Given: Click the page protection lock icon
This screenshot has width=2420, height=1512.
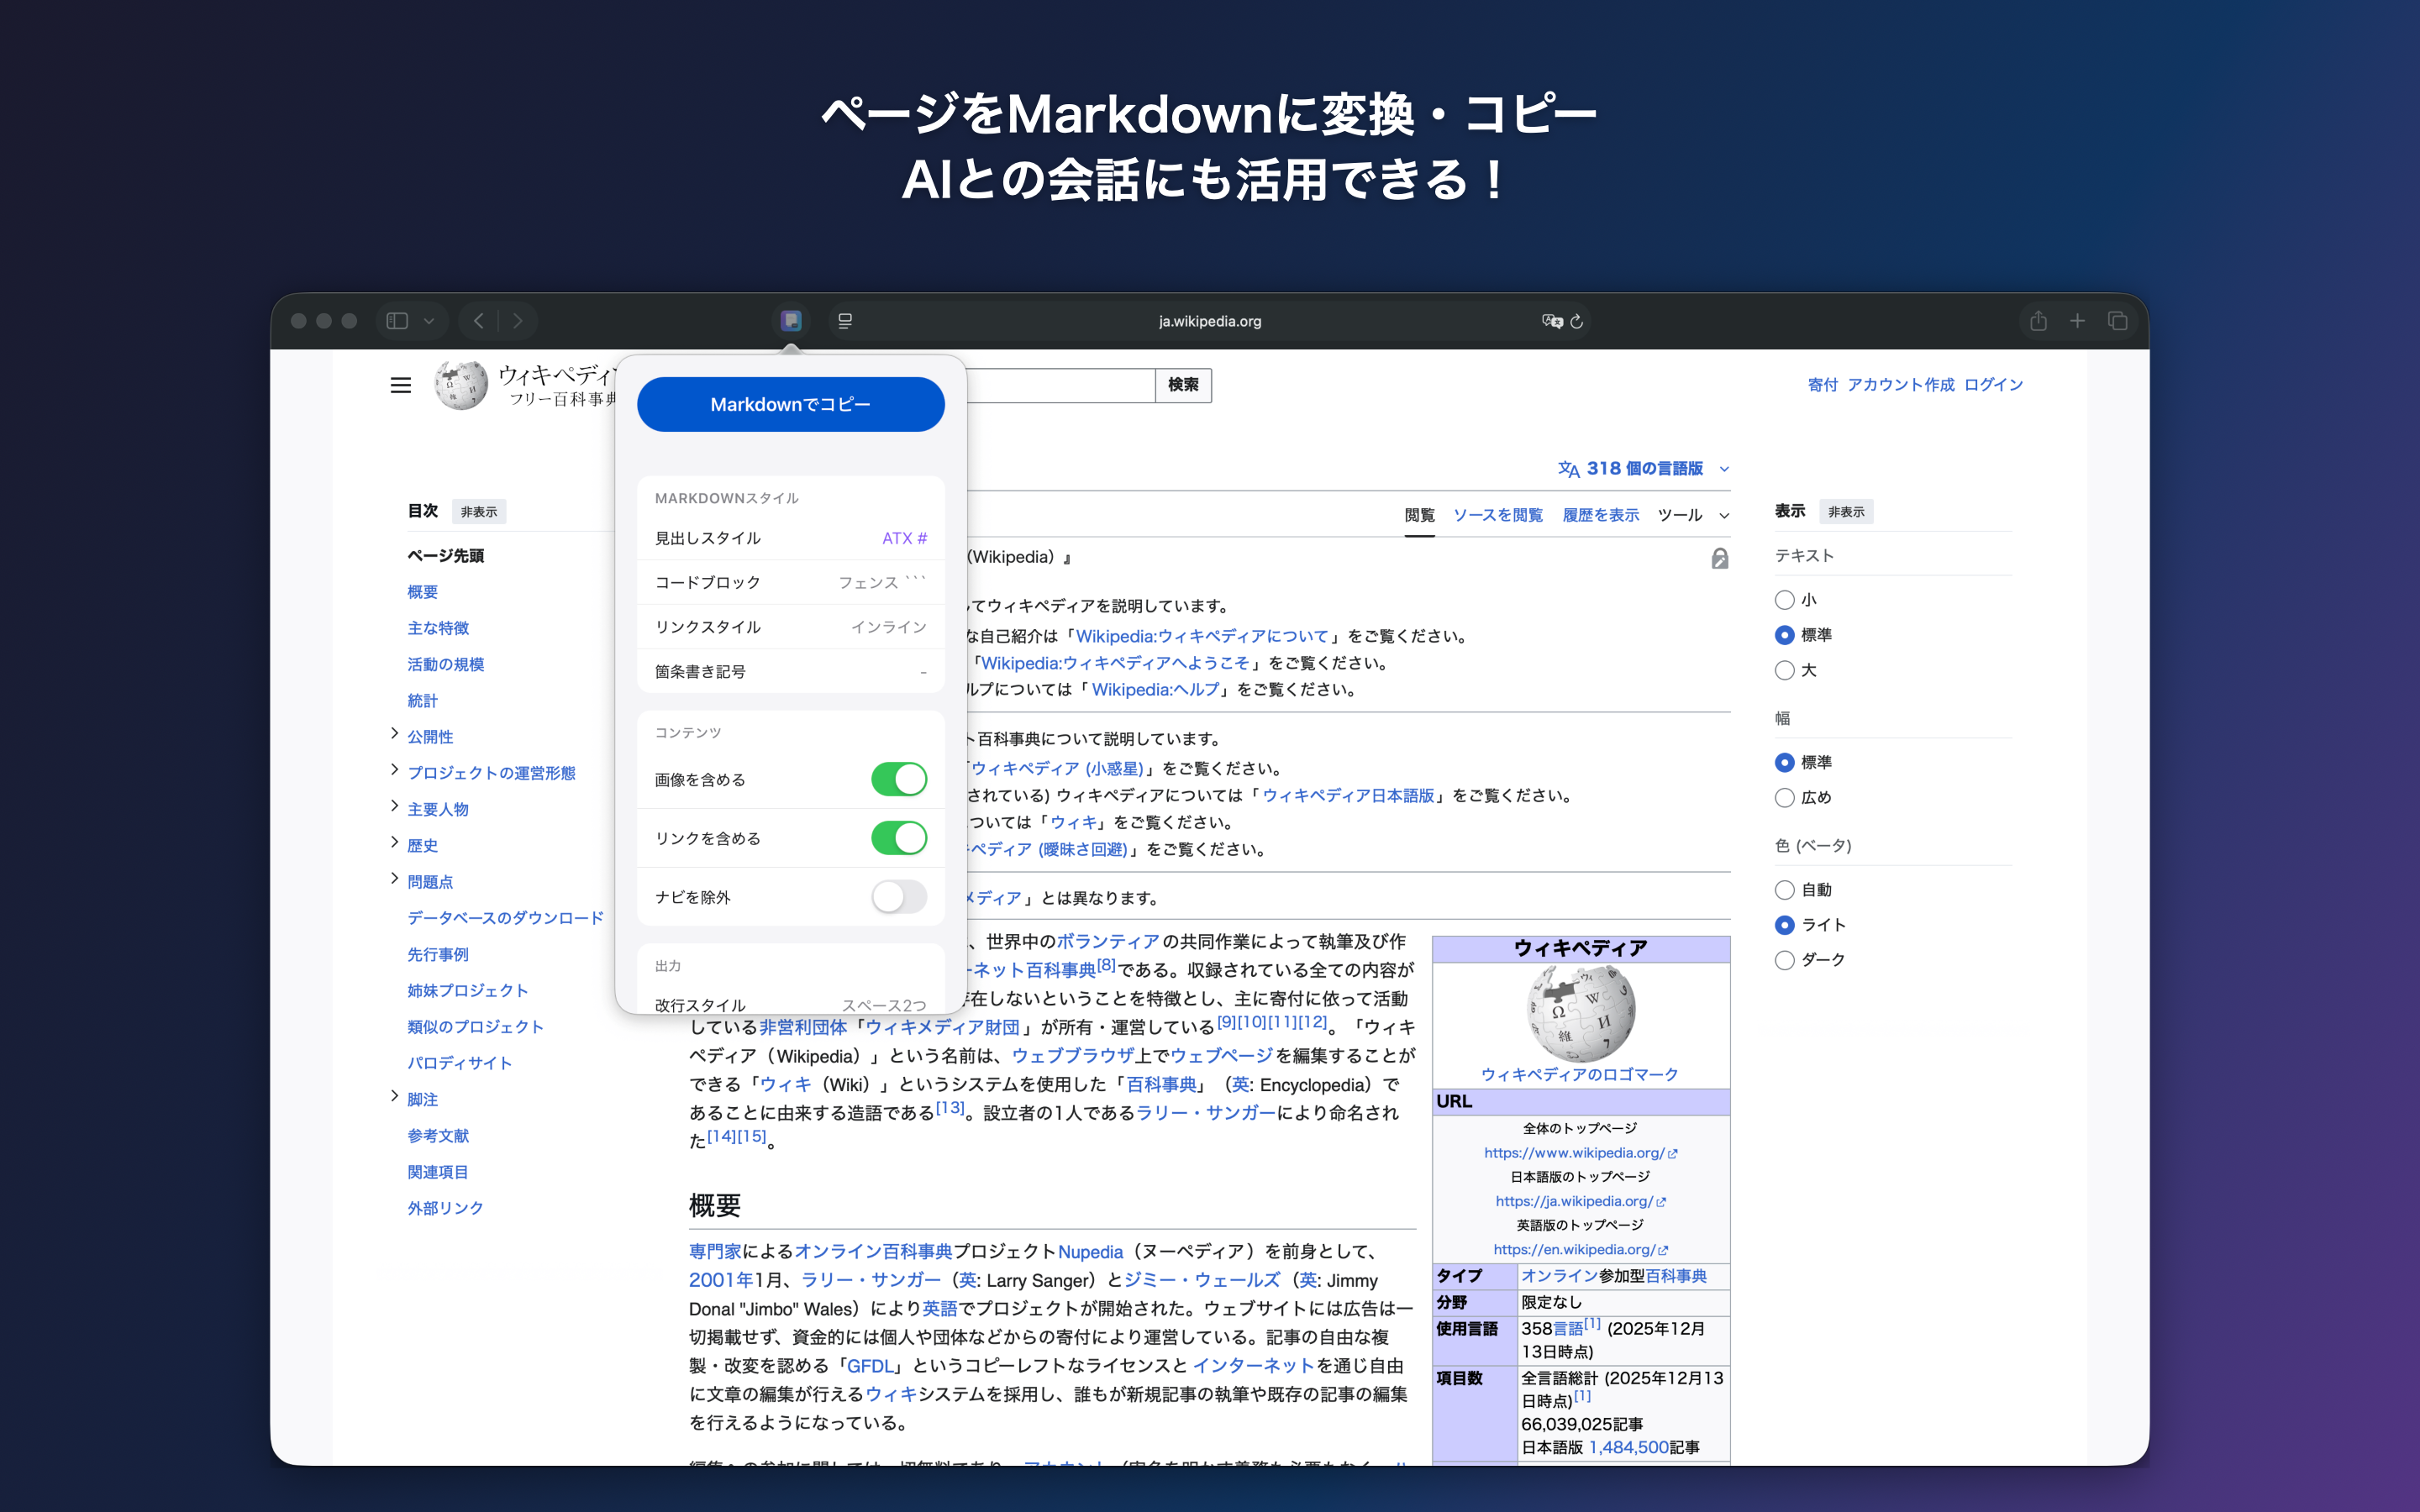Looking at the screenshot, I should [1719, 558].
